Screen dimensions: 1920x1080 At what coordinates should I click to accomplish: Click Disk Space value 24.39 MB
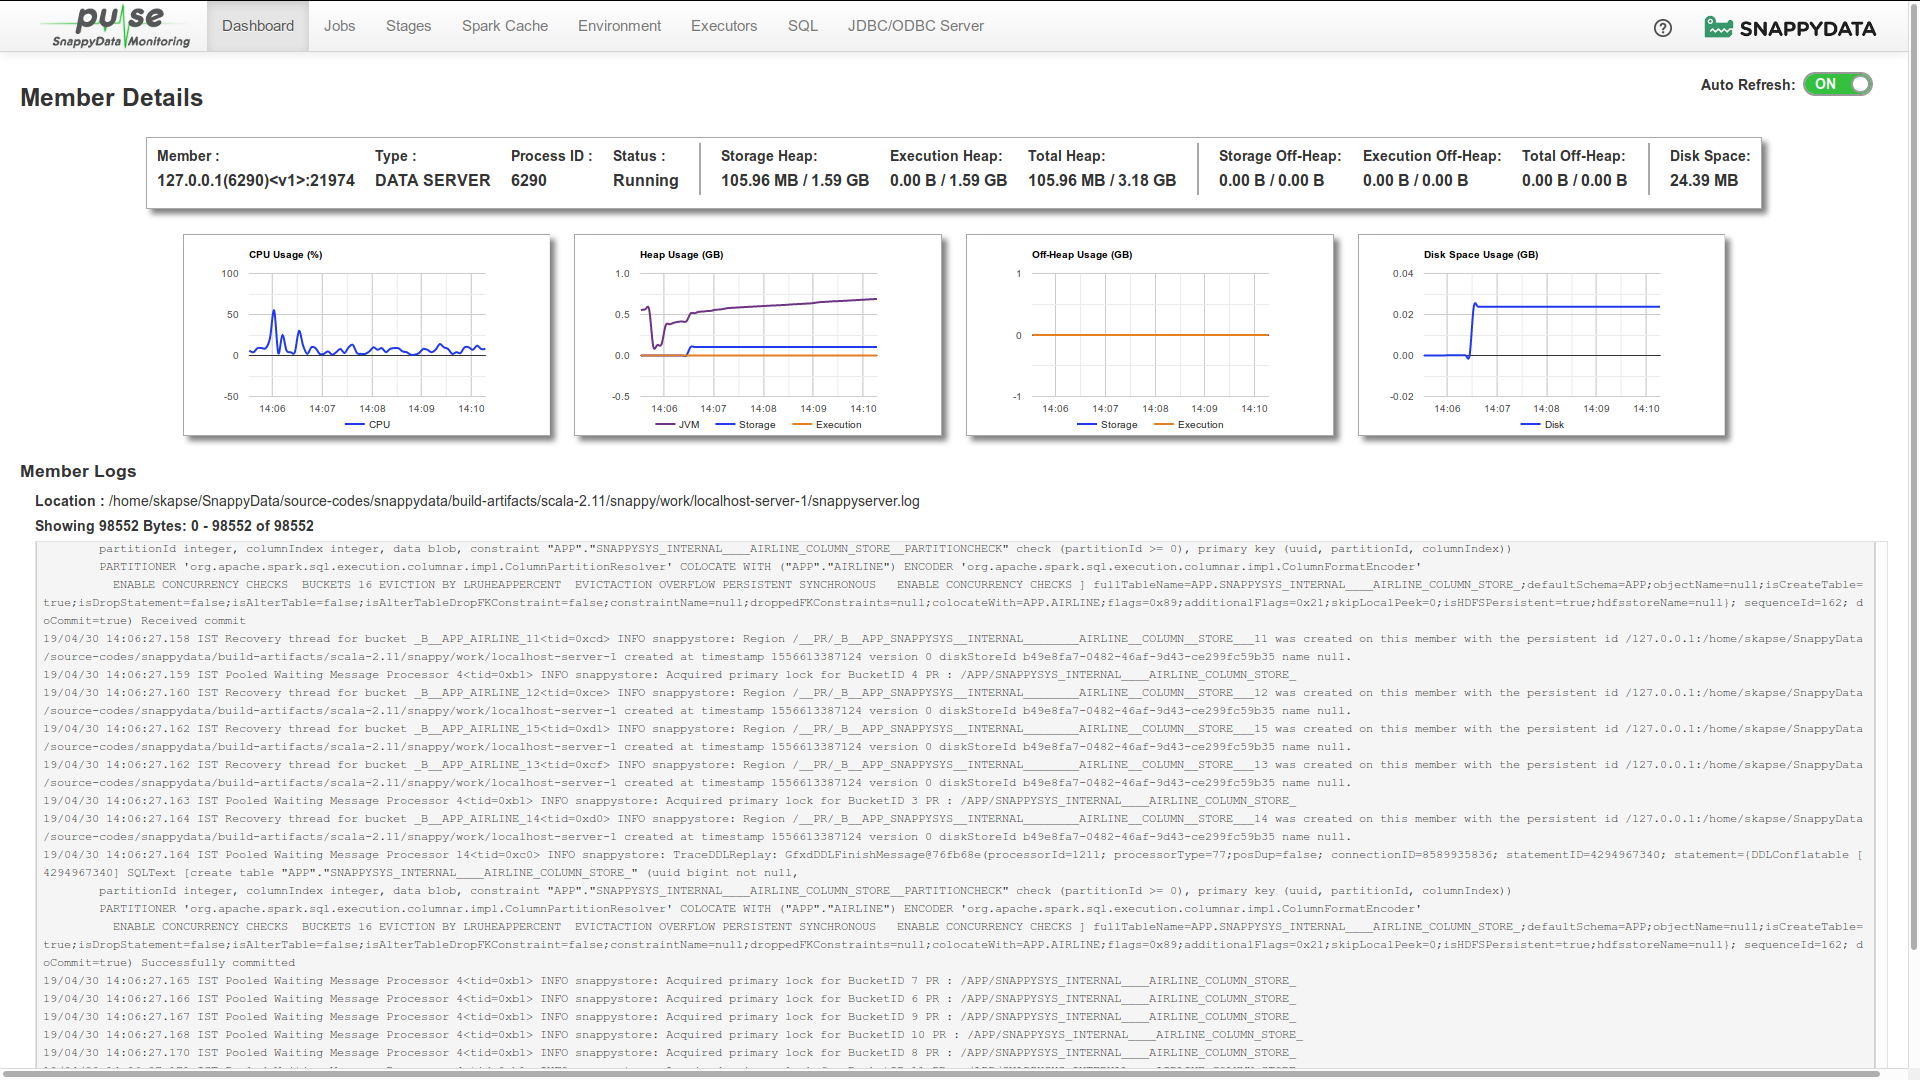coord(1704,181)
